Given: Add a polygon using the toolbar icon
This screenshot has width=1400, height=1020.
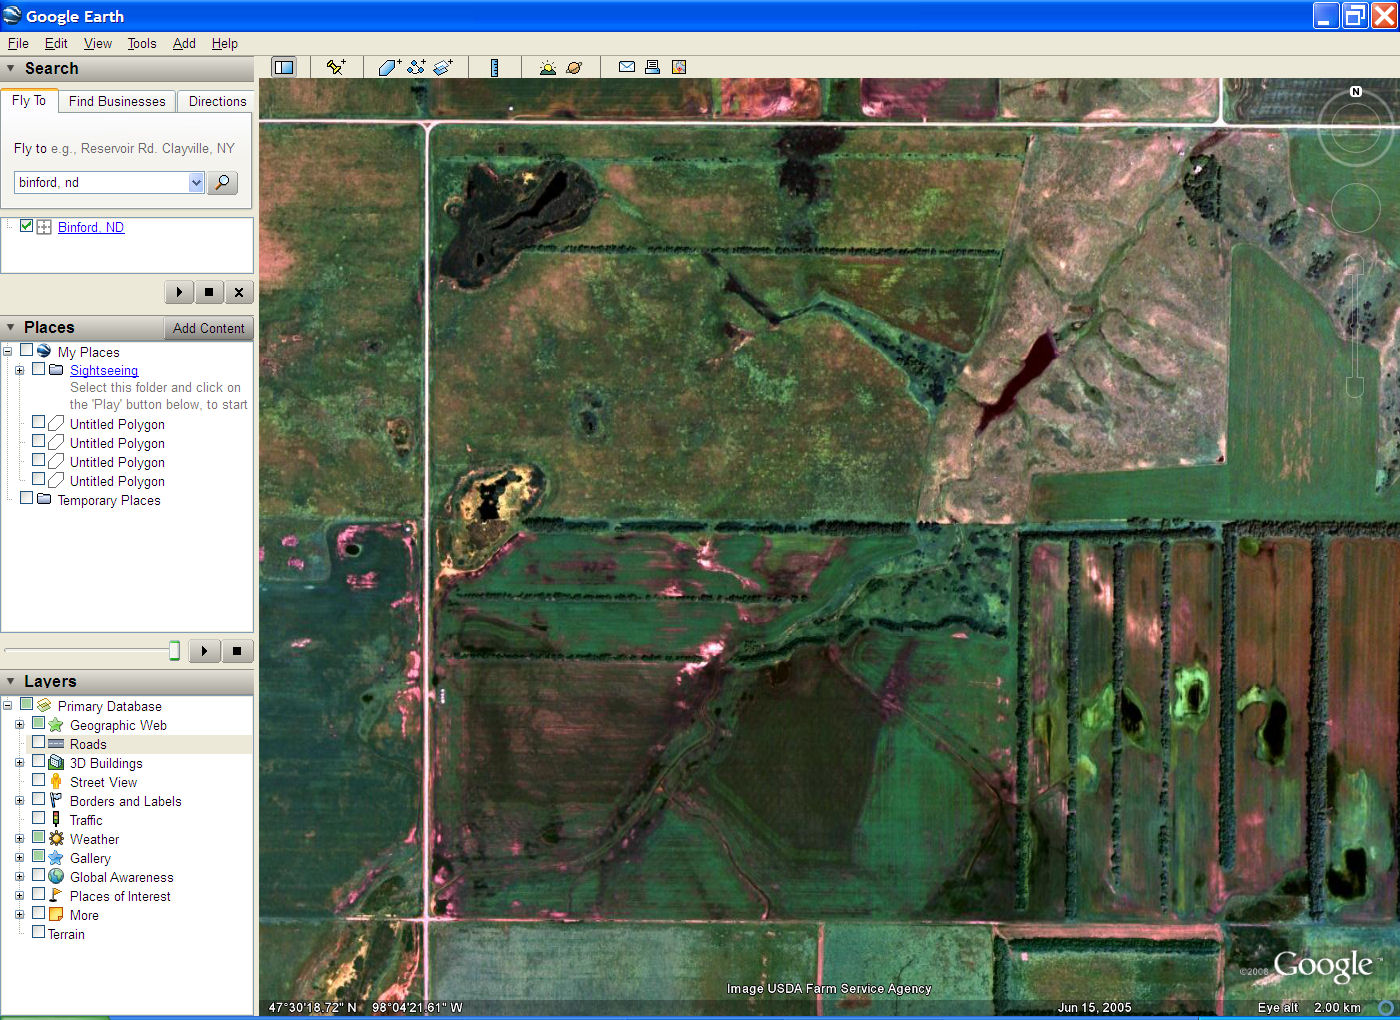Looking at the screenshot, I should (x=389, y=67).
